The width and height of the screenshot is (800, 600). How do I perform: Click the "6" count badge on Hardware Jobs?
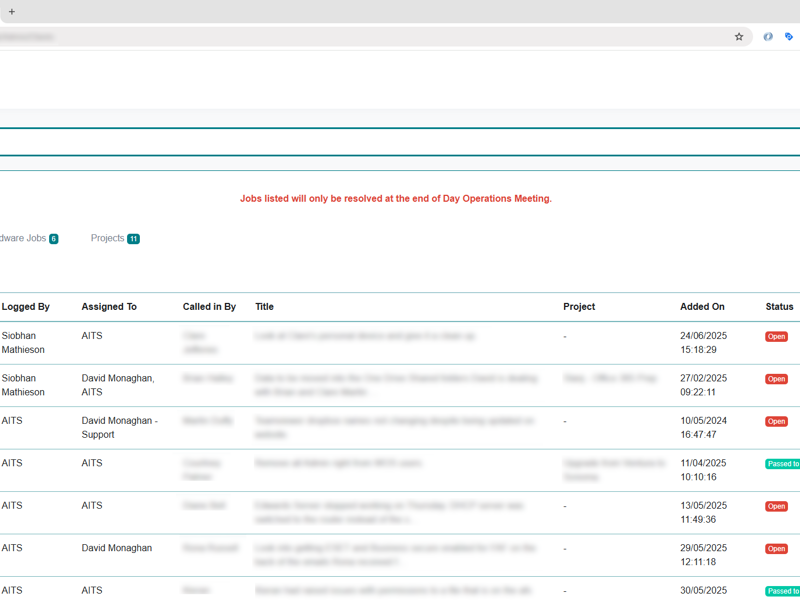pyautogui.click(x=53, y=239)
